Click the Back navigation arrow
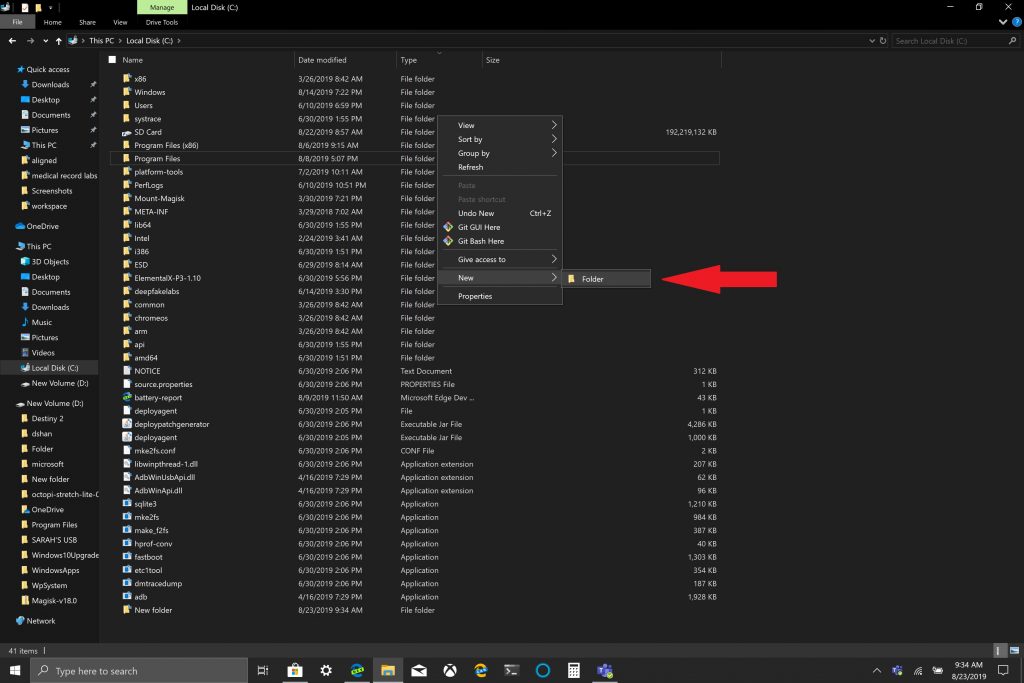 coord(12,41)
